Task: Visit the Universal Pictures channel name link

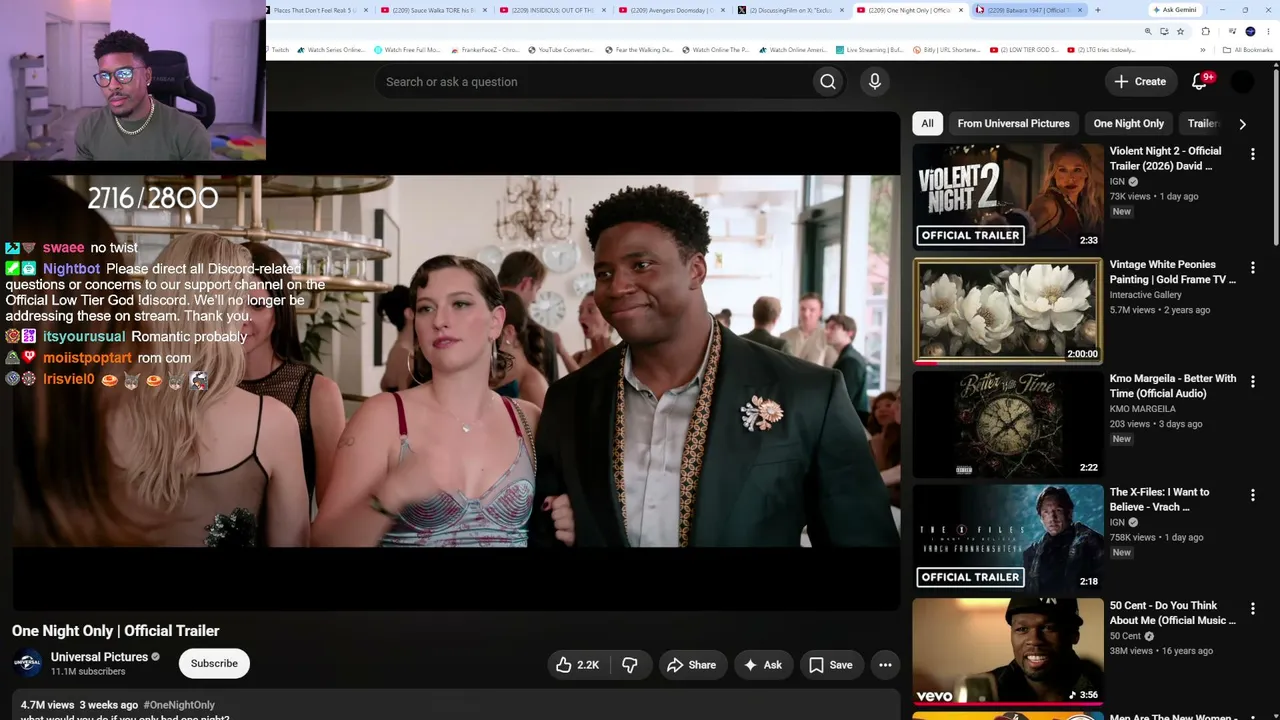Action: [x=99, y=657]
